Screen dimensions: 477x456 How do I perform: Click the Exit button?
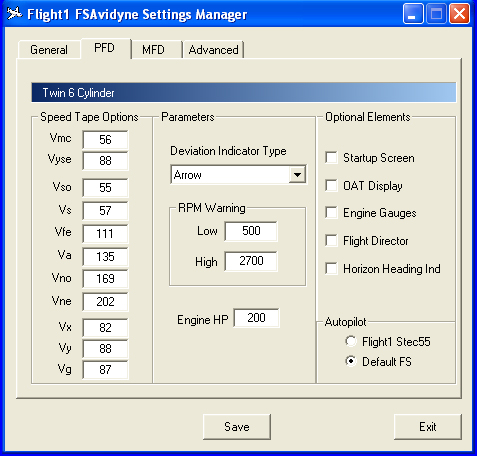(x=428, y=427)
